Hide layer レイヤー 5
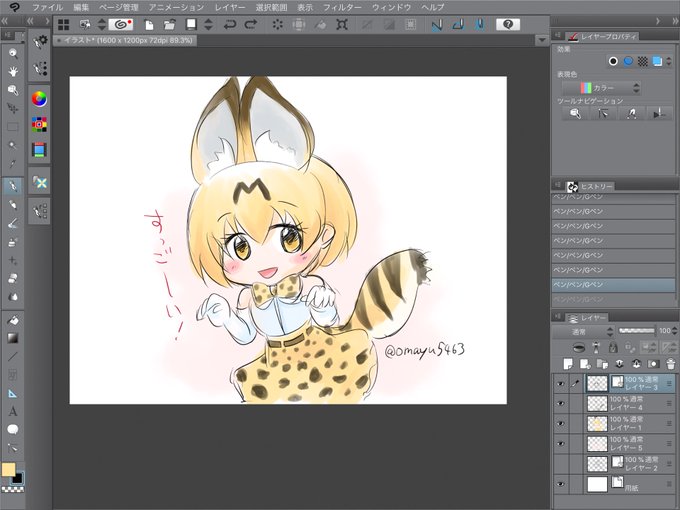Viewport: 680px width, 510px height. tap(561, 444)
